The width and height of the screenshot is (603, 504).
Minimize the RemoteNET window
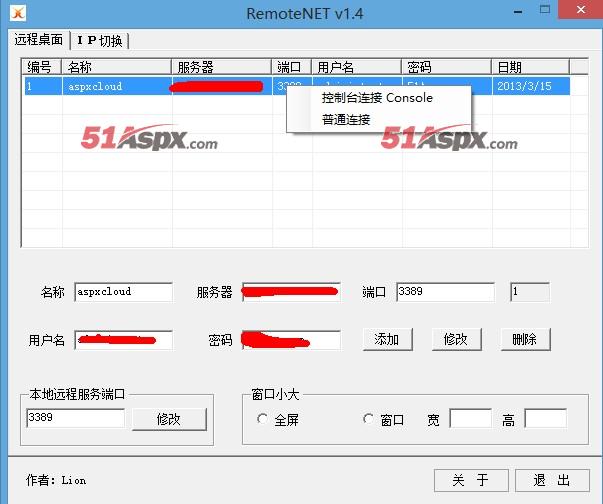pyautogui.click(x=518, y=11)
